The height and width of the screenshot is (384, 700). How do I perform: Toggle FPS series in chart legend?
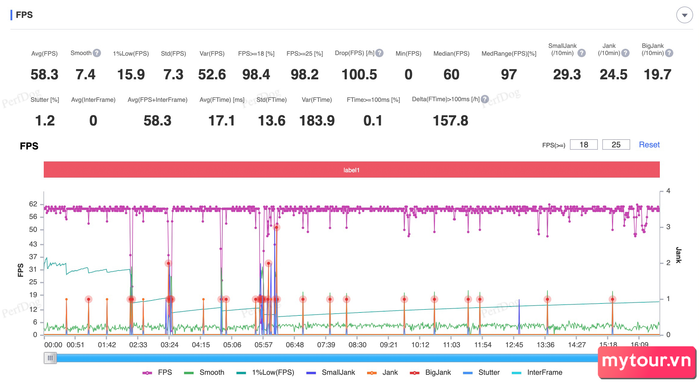pos(157,372)
